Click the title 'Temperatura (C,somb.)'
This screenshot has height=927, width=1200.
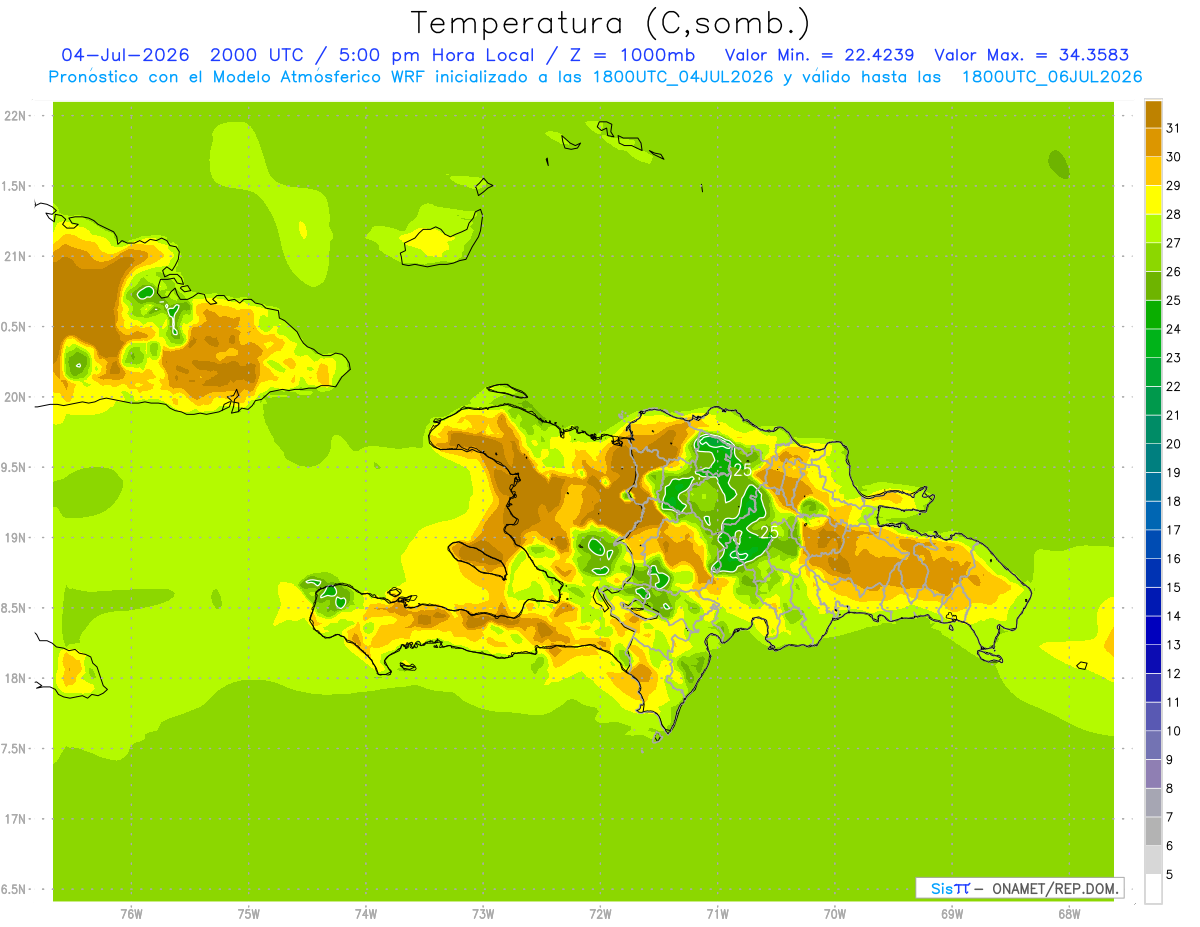pos(611,24)
